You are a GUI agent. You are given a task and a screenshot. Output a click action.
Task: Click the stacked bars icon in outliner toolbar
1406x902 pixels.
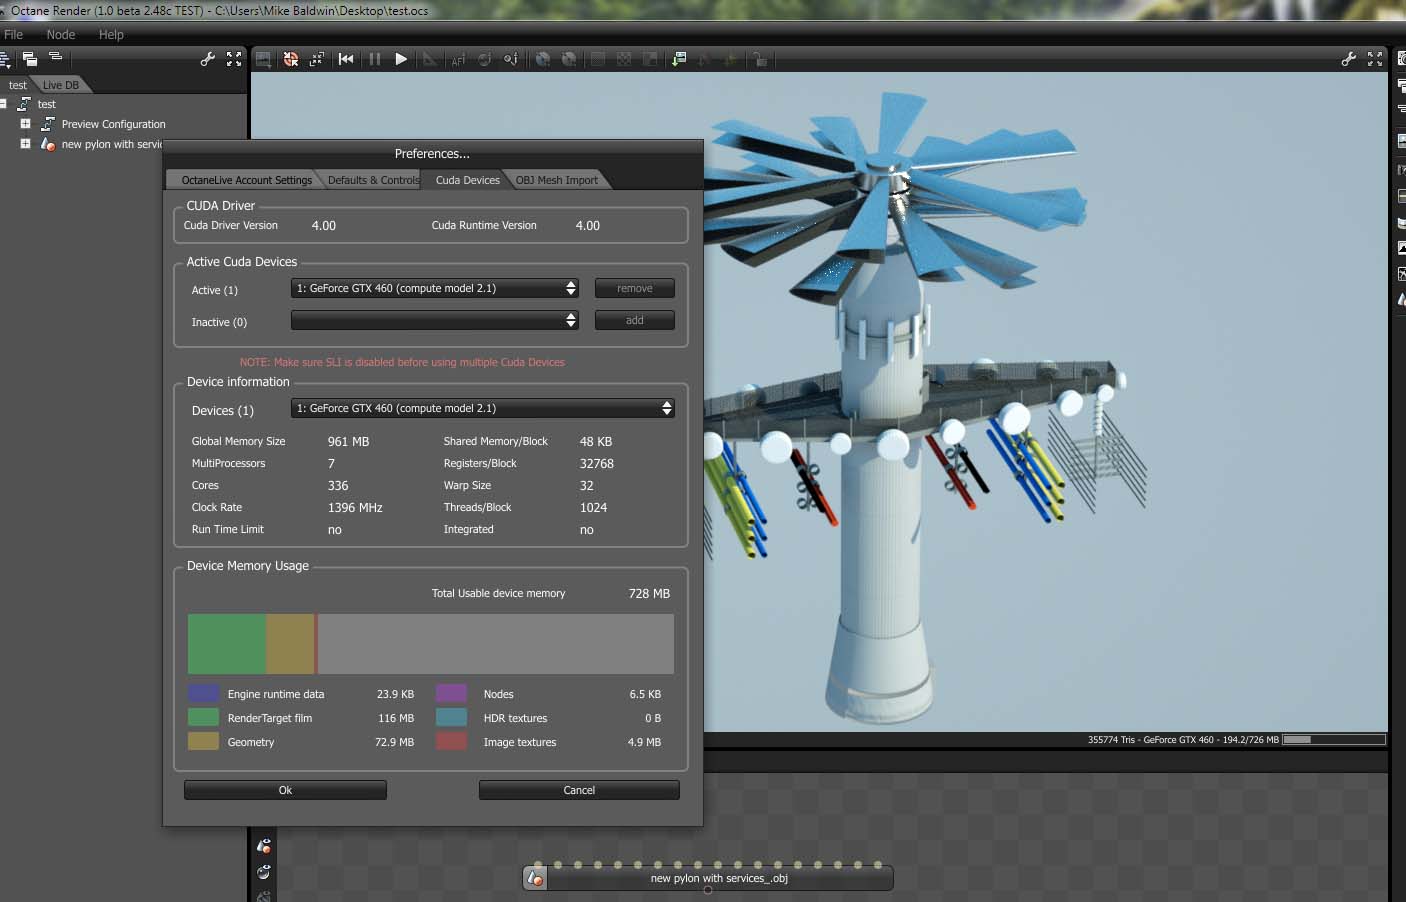coord(56,57)
